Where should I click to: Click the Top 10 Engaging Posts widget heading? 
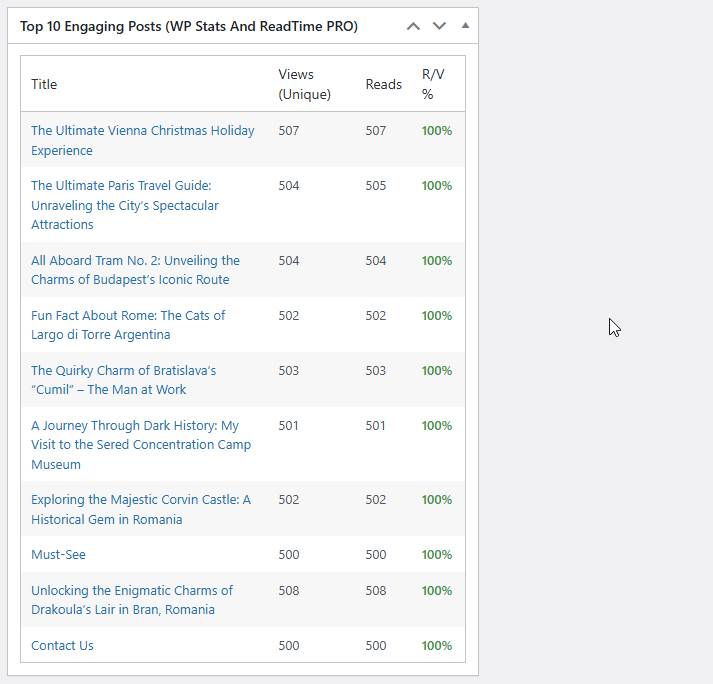coord(188,26)
